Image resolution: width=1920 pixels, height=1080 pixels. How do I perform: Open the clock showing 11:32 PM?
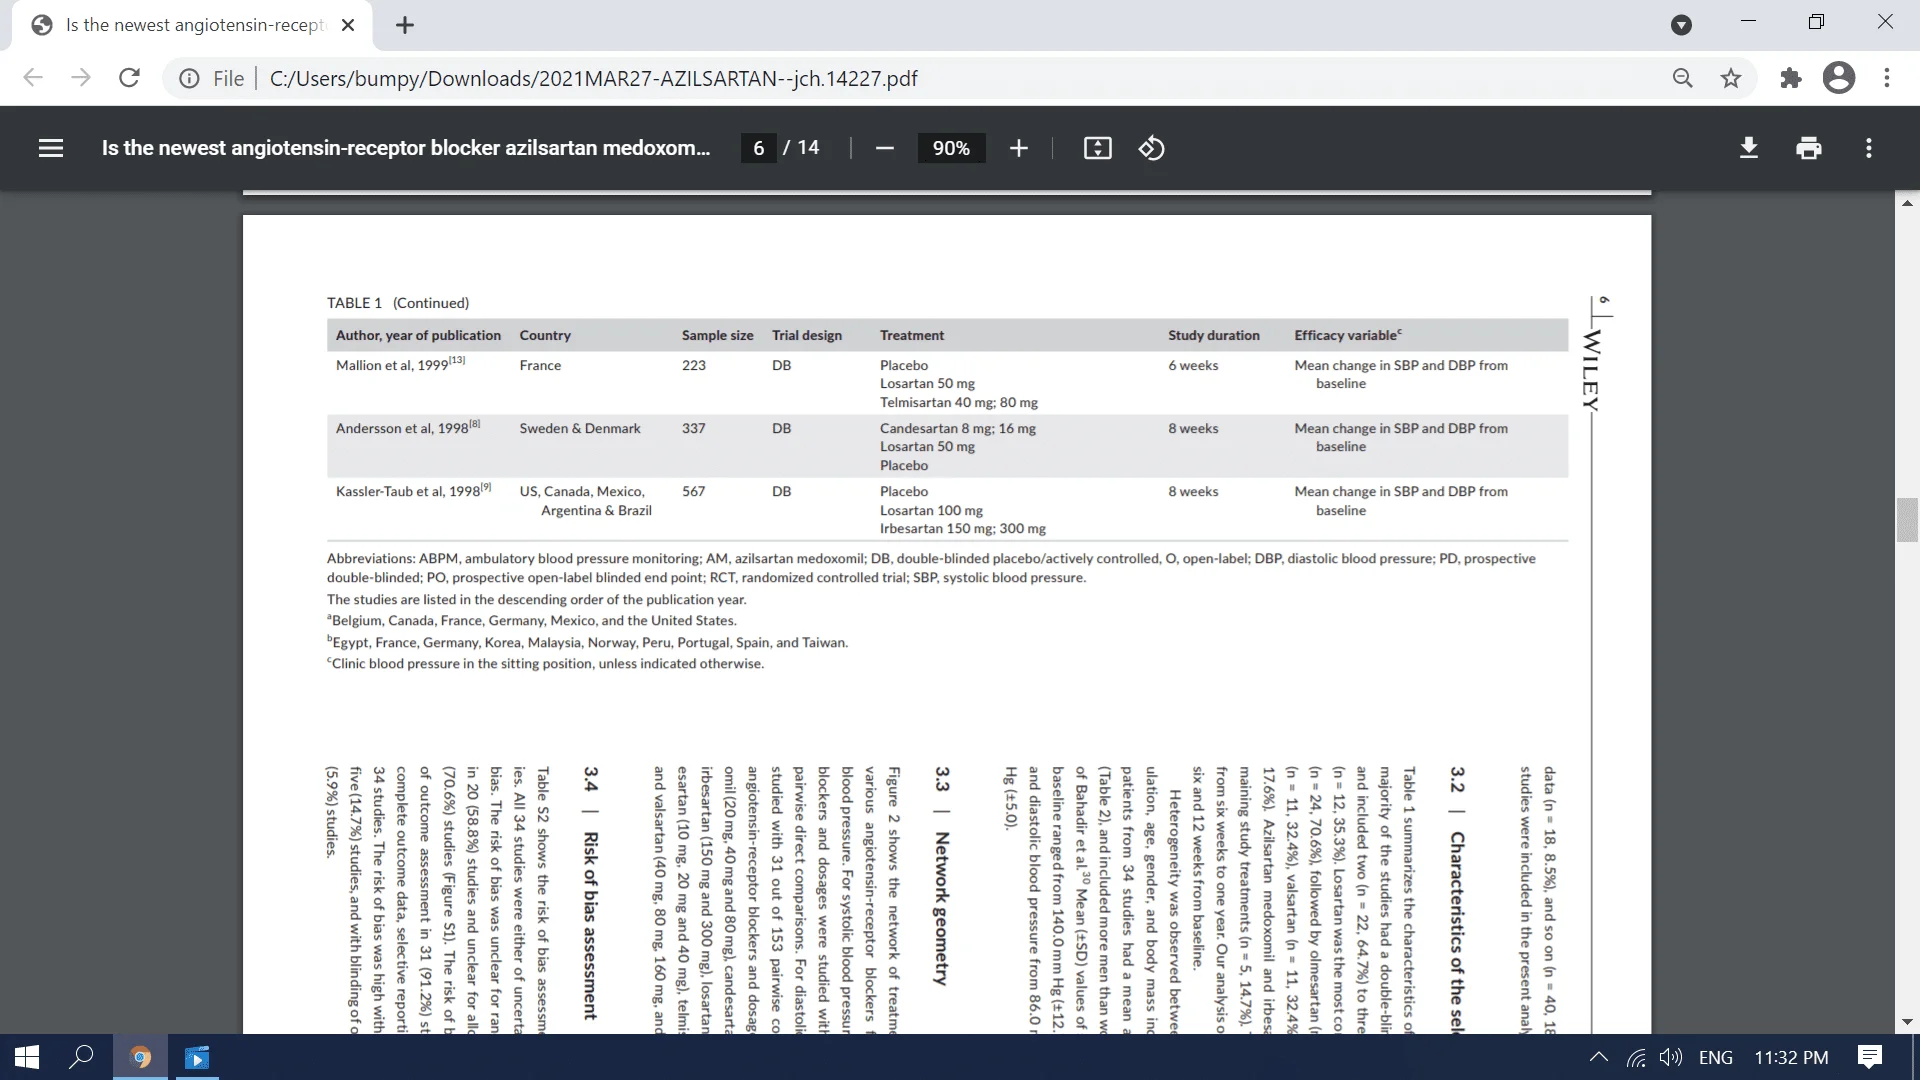pos(1791,1057)
